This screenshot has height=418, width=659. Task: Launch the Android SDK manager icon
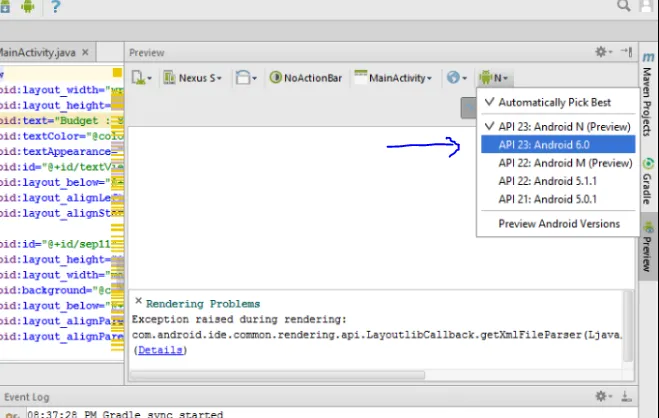5,6
